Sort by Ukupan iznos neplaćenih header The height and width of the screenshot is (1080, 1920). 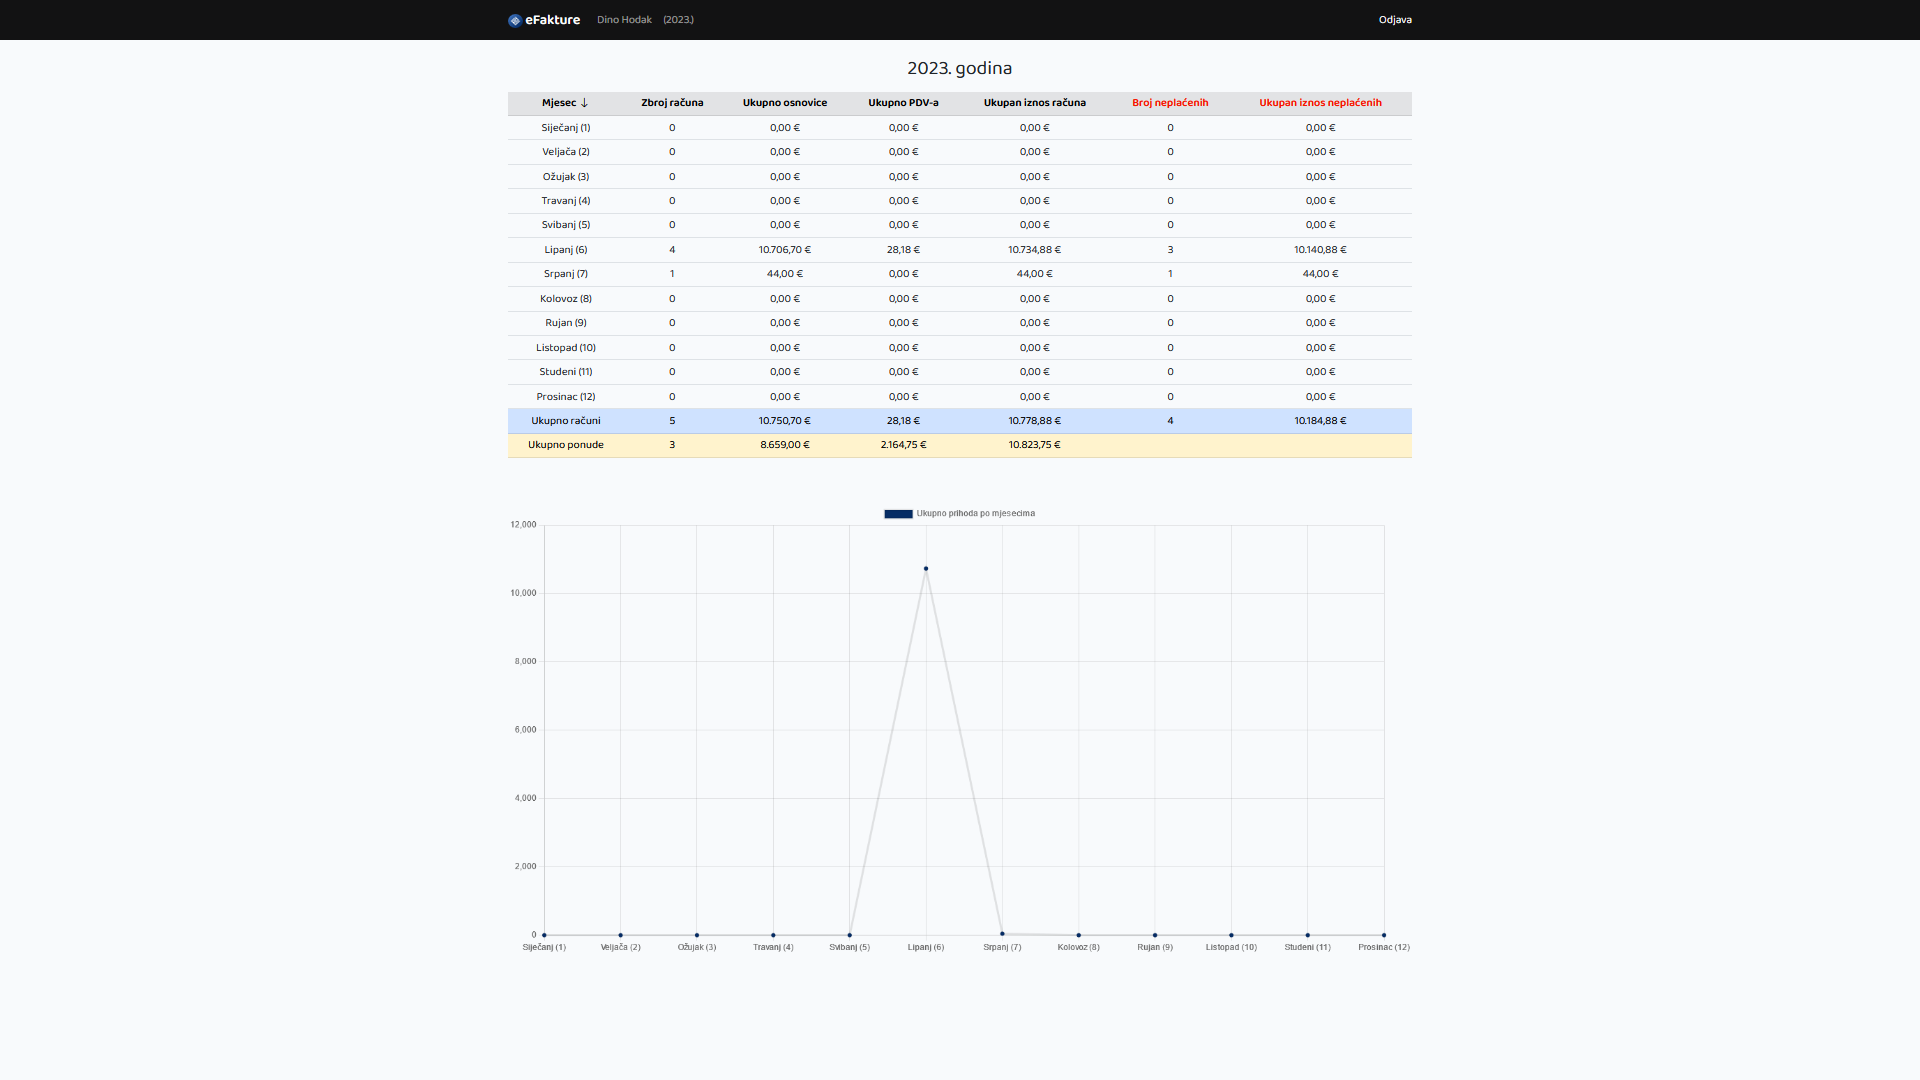point(1320,103)
